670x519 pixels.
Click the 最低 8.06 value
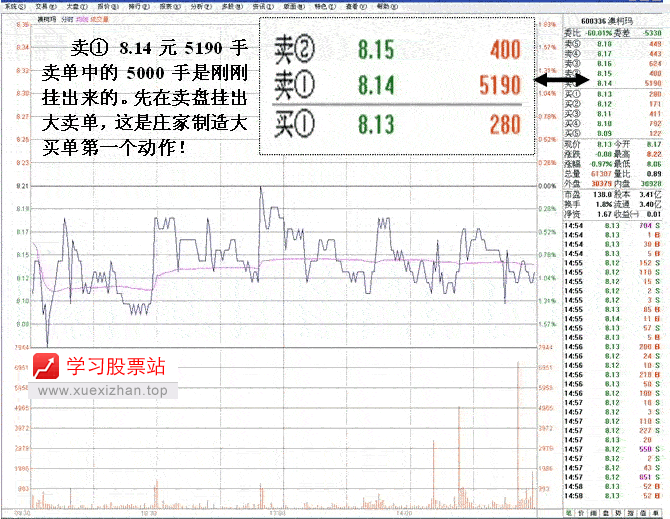(654, 164)
